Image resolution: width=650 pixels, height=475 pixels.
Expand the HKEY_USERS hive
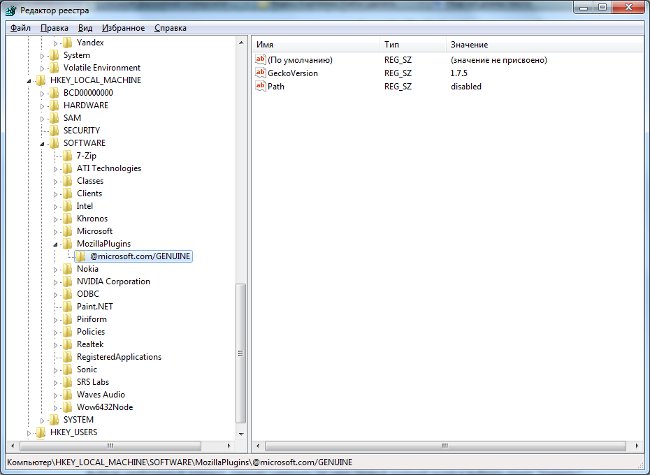(29, 433)
